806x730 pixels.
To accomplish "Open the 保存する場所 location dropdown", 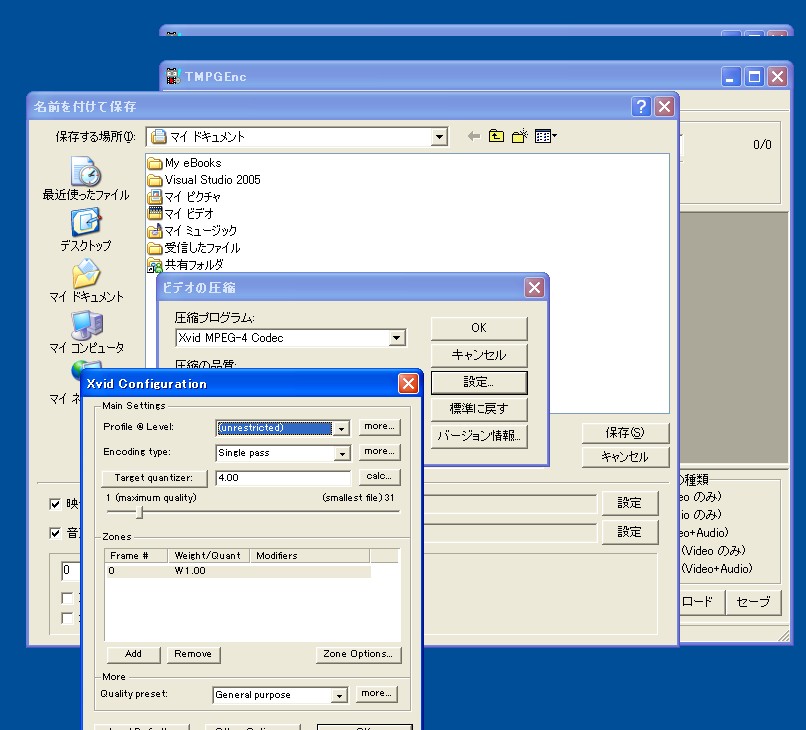I will (439, 137).
